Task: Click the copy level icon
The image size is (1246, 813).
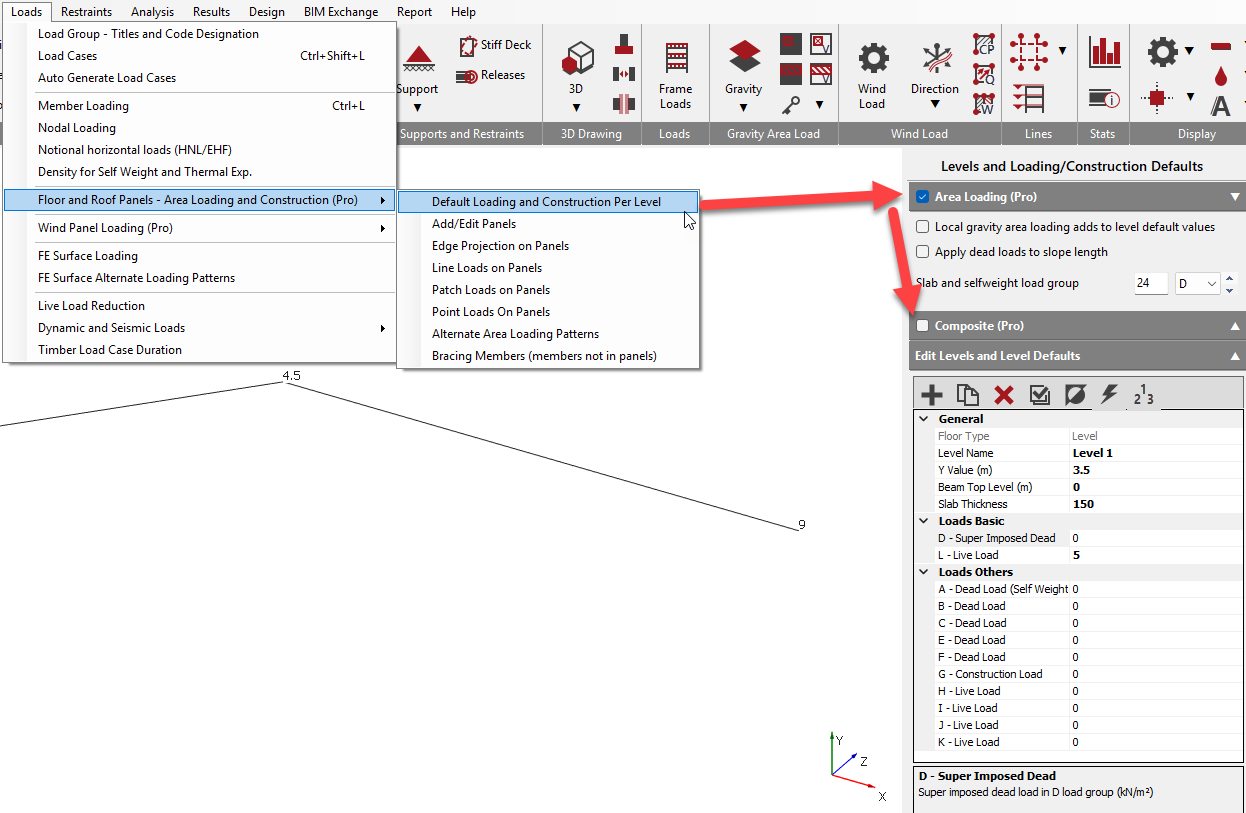Action: coord(968,395)
